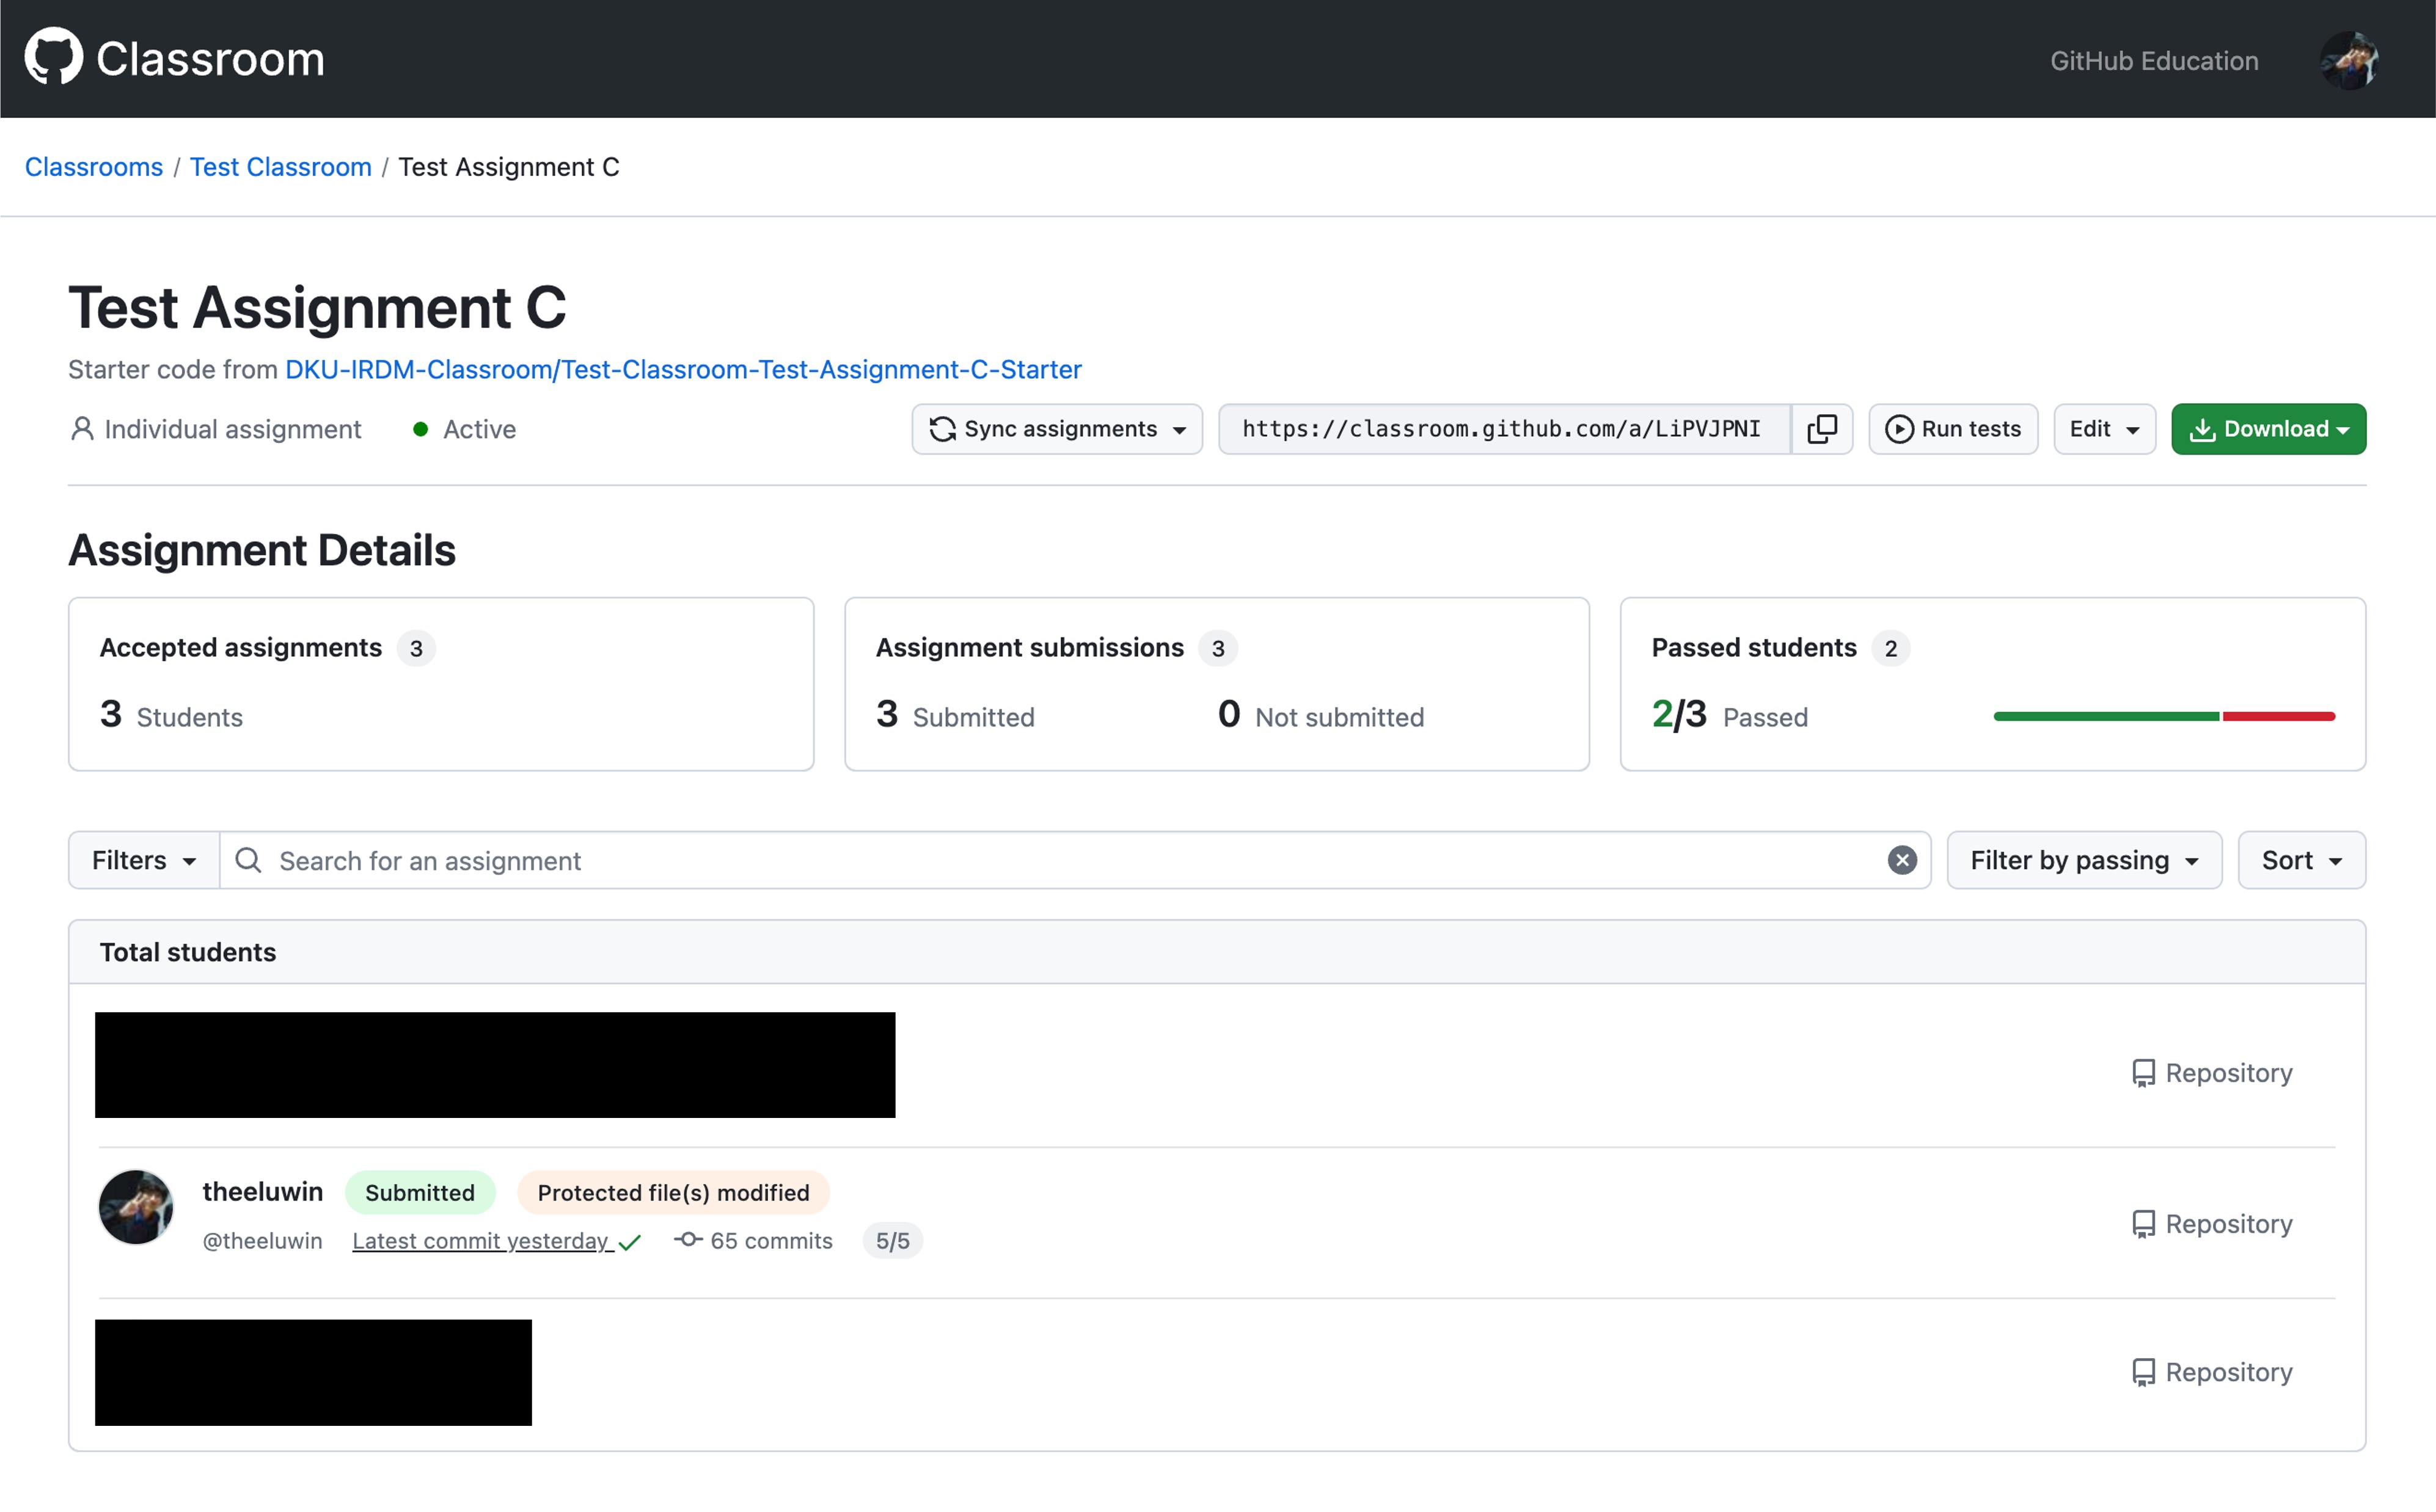Click the red failed portion of progress bar
The width and height of the screenshot is (2436, 1512).
point(2279,716)
